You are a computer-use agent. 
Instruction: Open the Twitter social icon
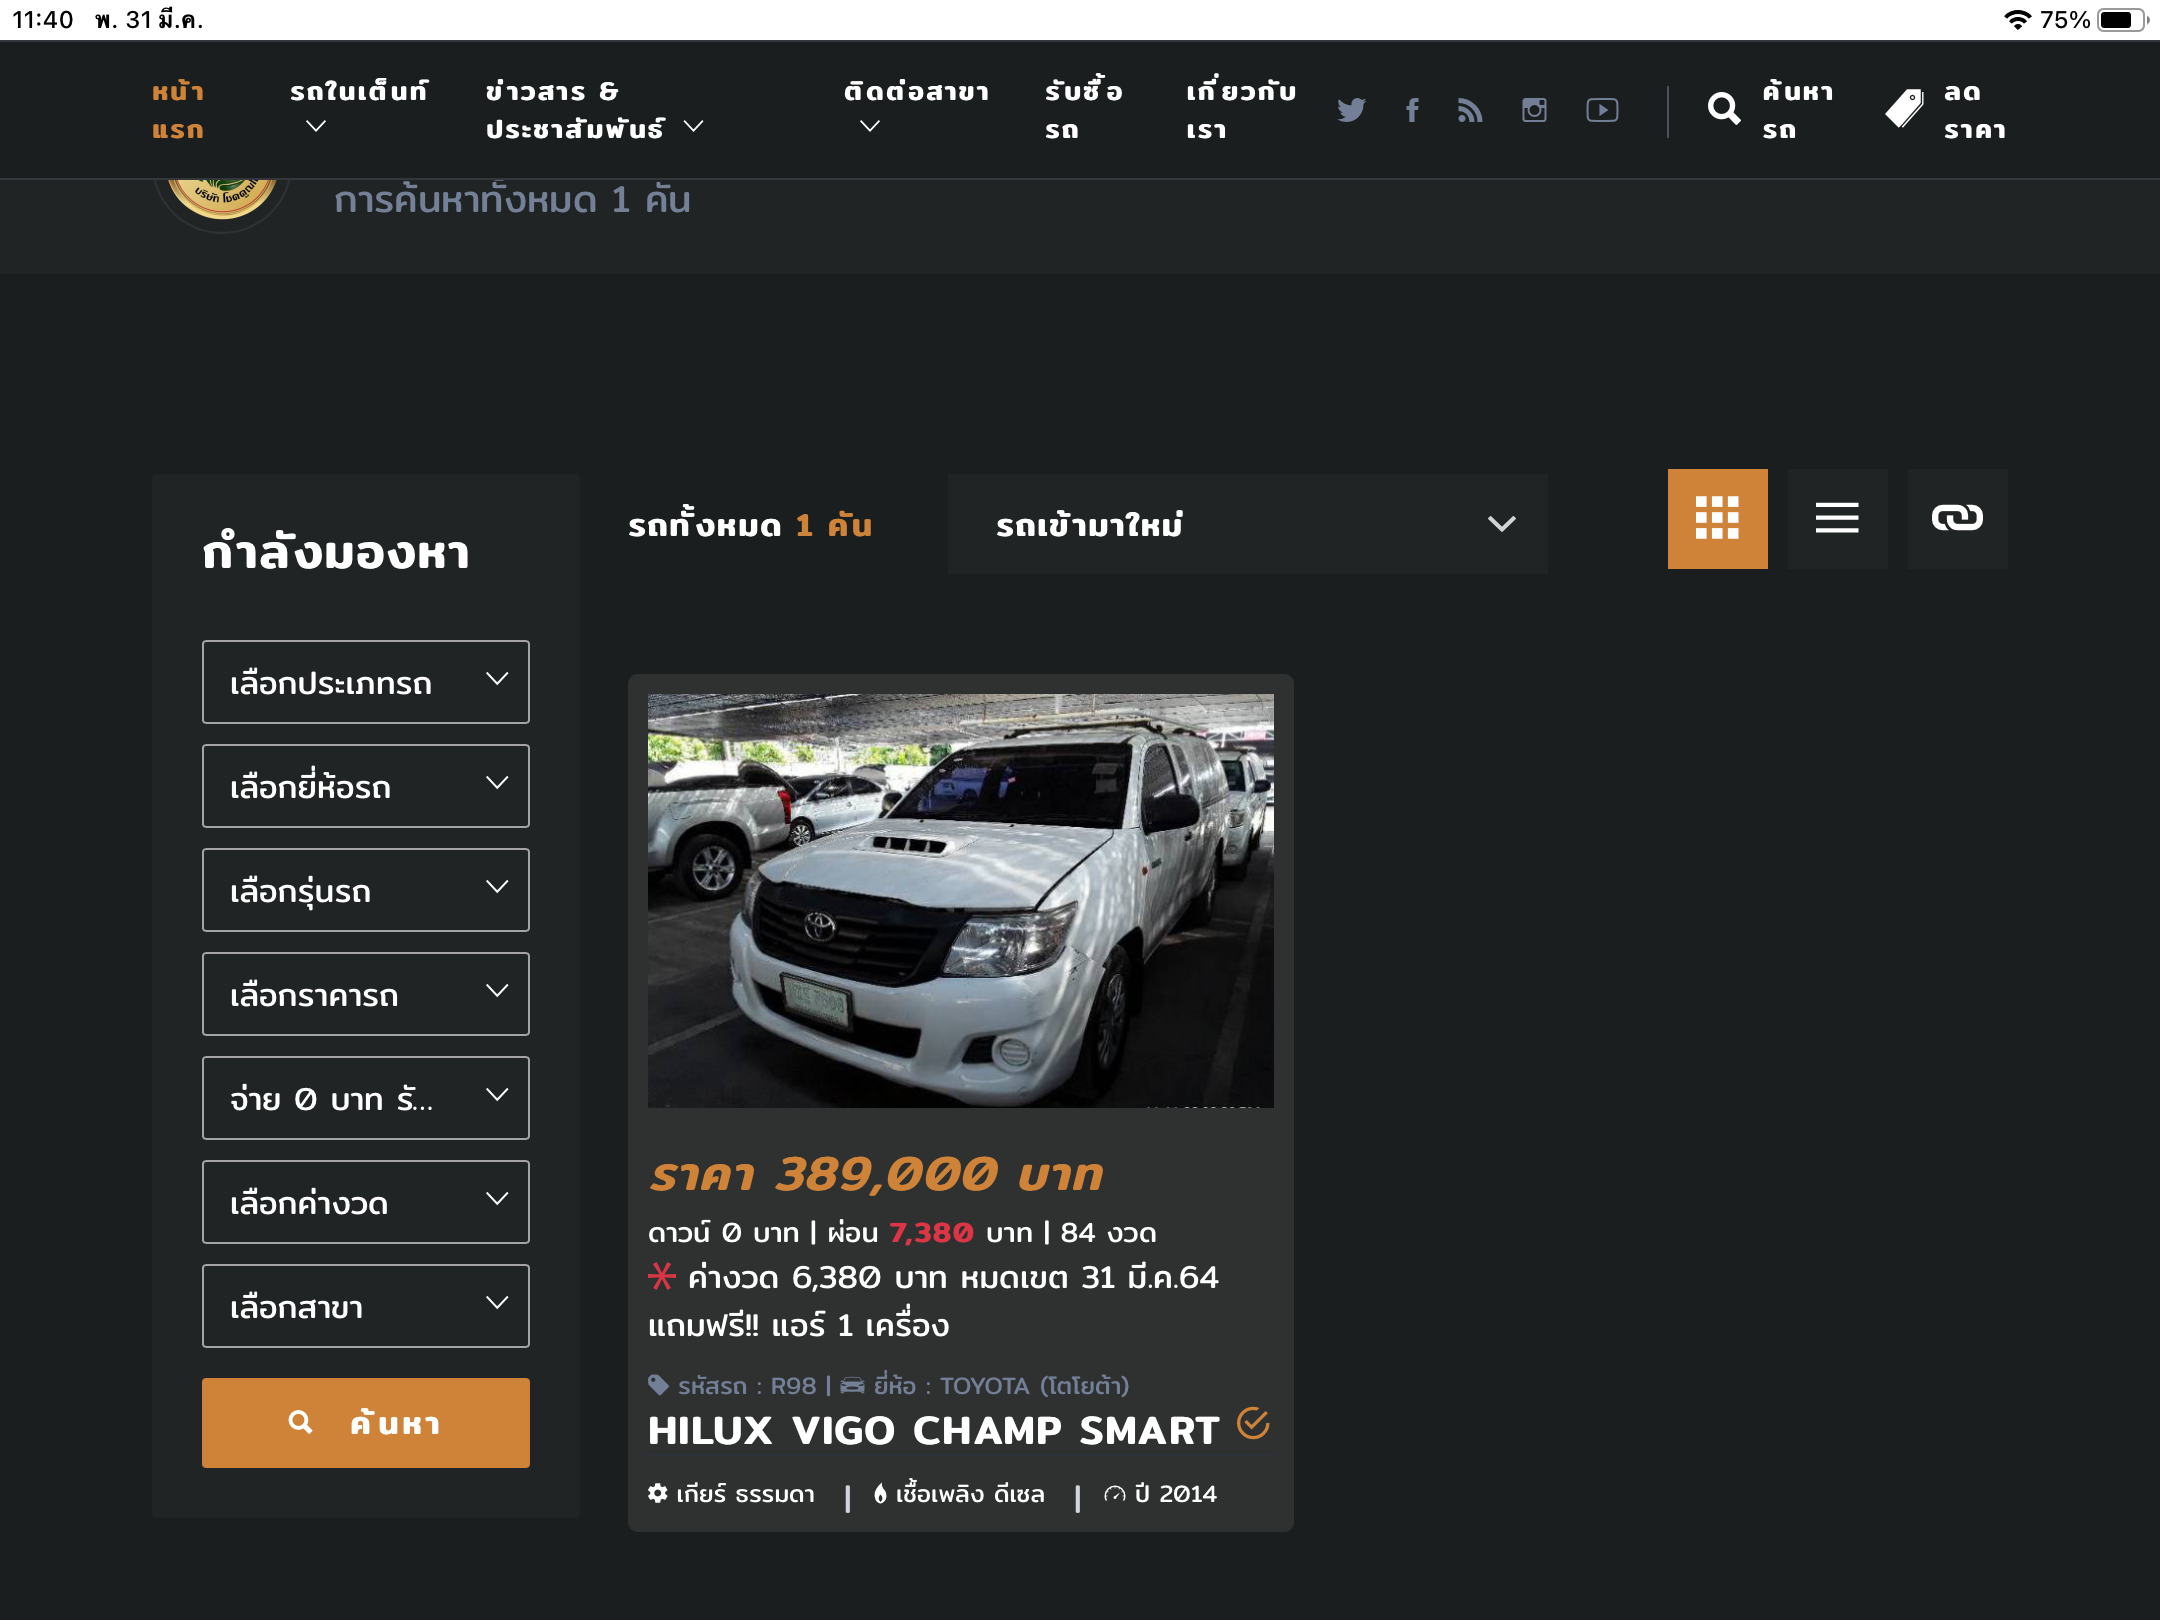coord(1351,110)
